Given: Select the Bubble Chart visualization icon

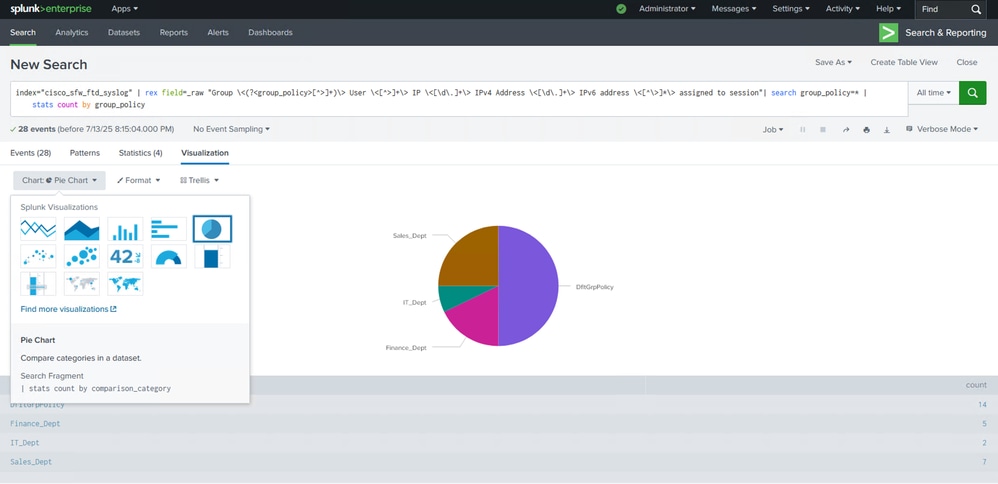Looking at the screenshot, I should click(81, 256).
